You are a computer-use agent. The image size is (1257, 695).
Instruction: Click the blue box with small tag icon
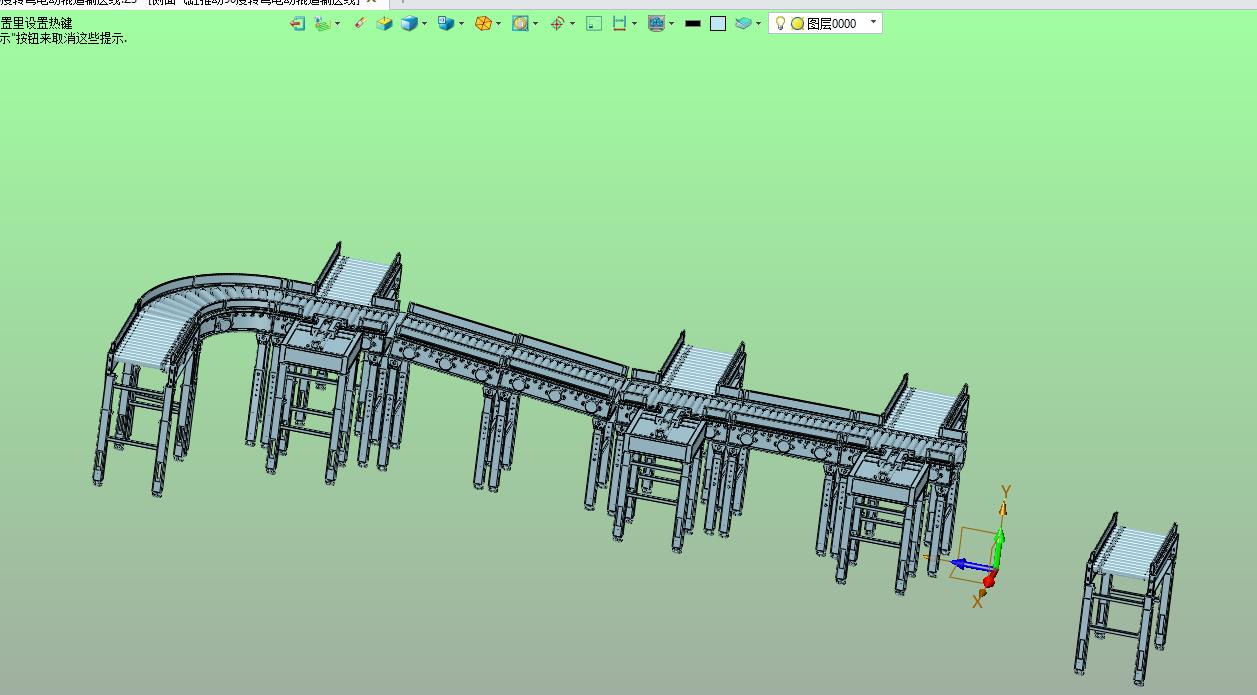(446, 23)
